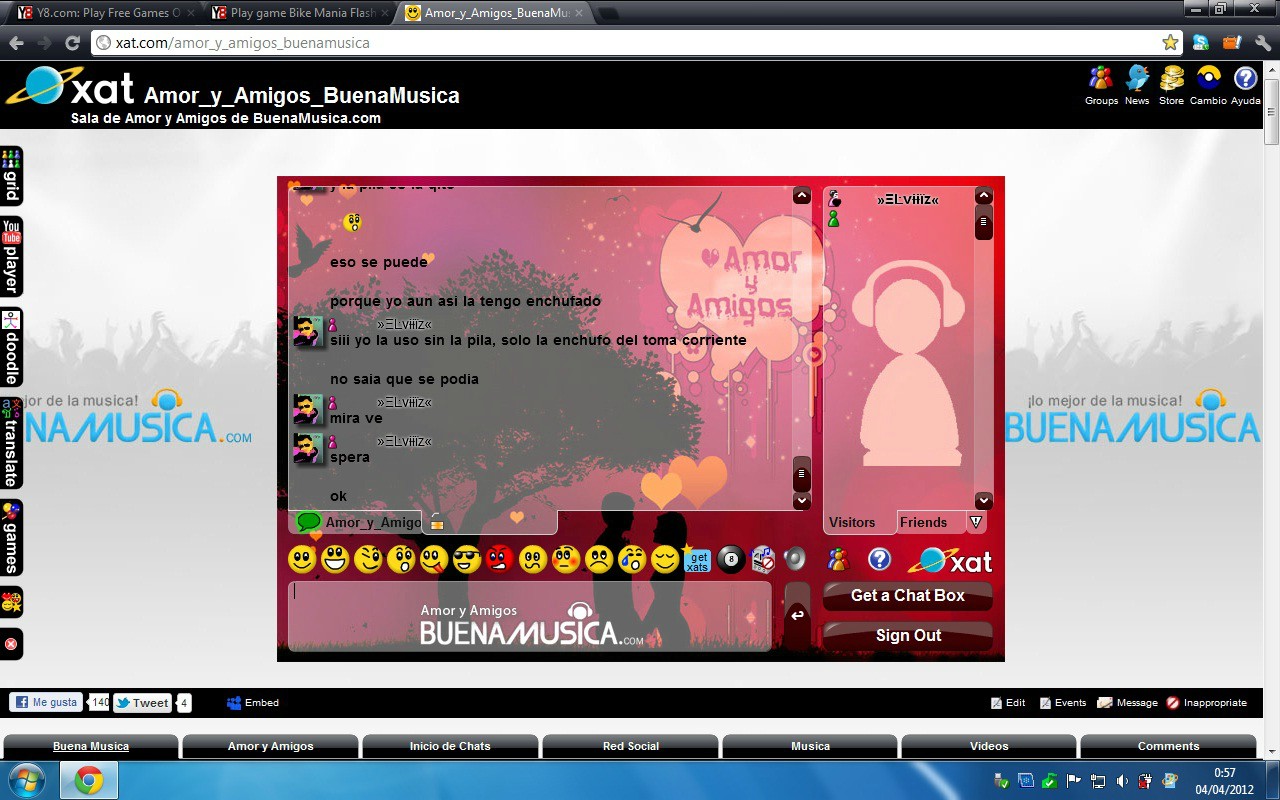Click the Me gusta Facebook button

pyautogui.click(x=47, y=702)
